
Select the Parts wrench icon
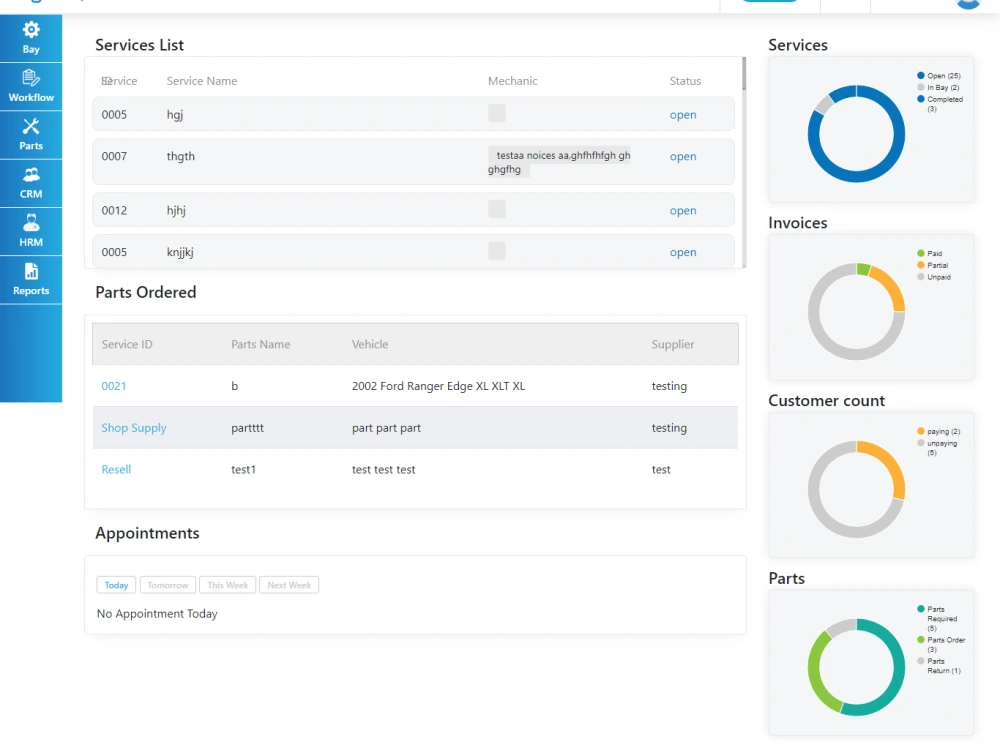[x=31, y=134]
